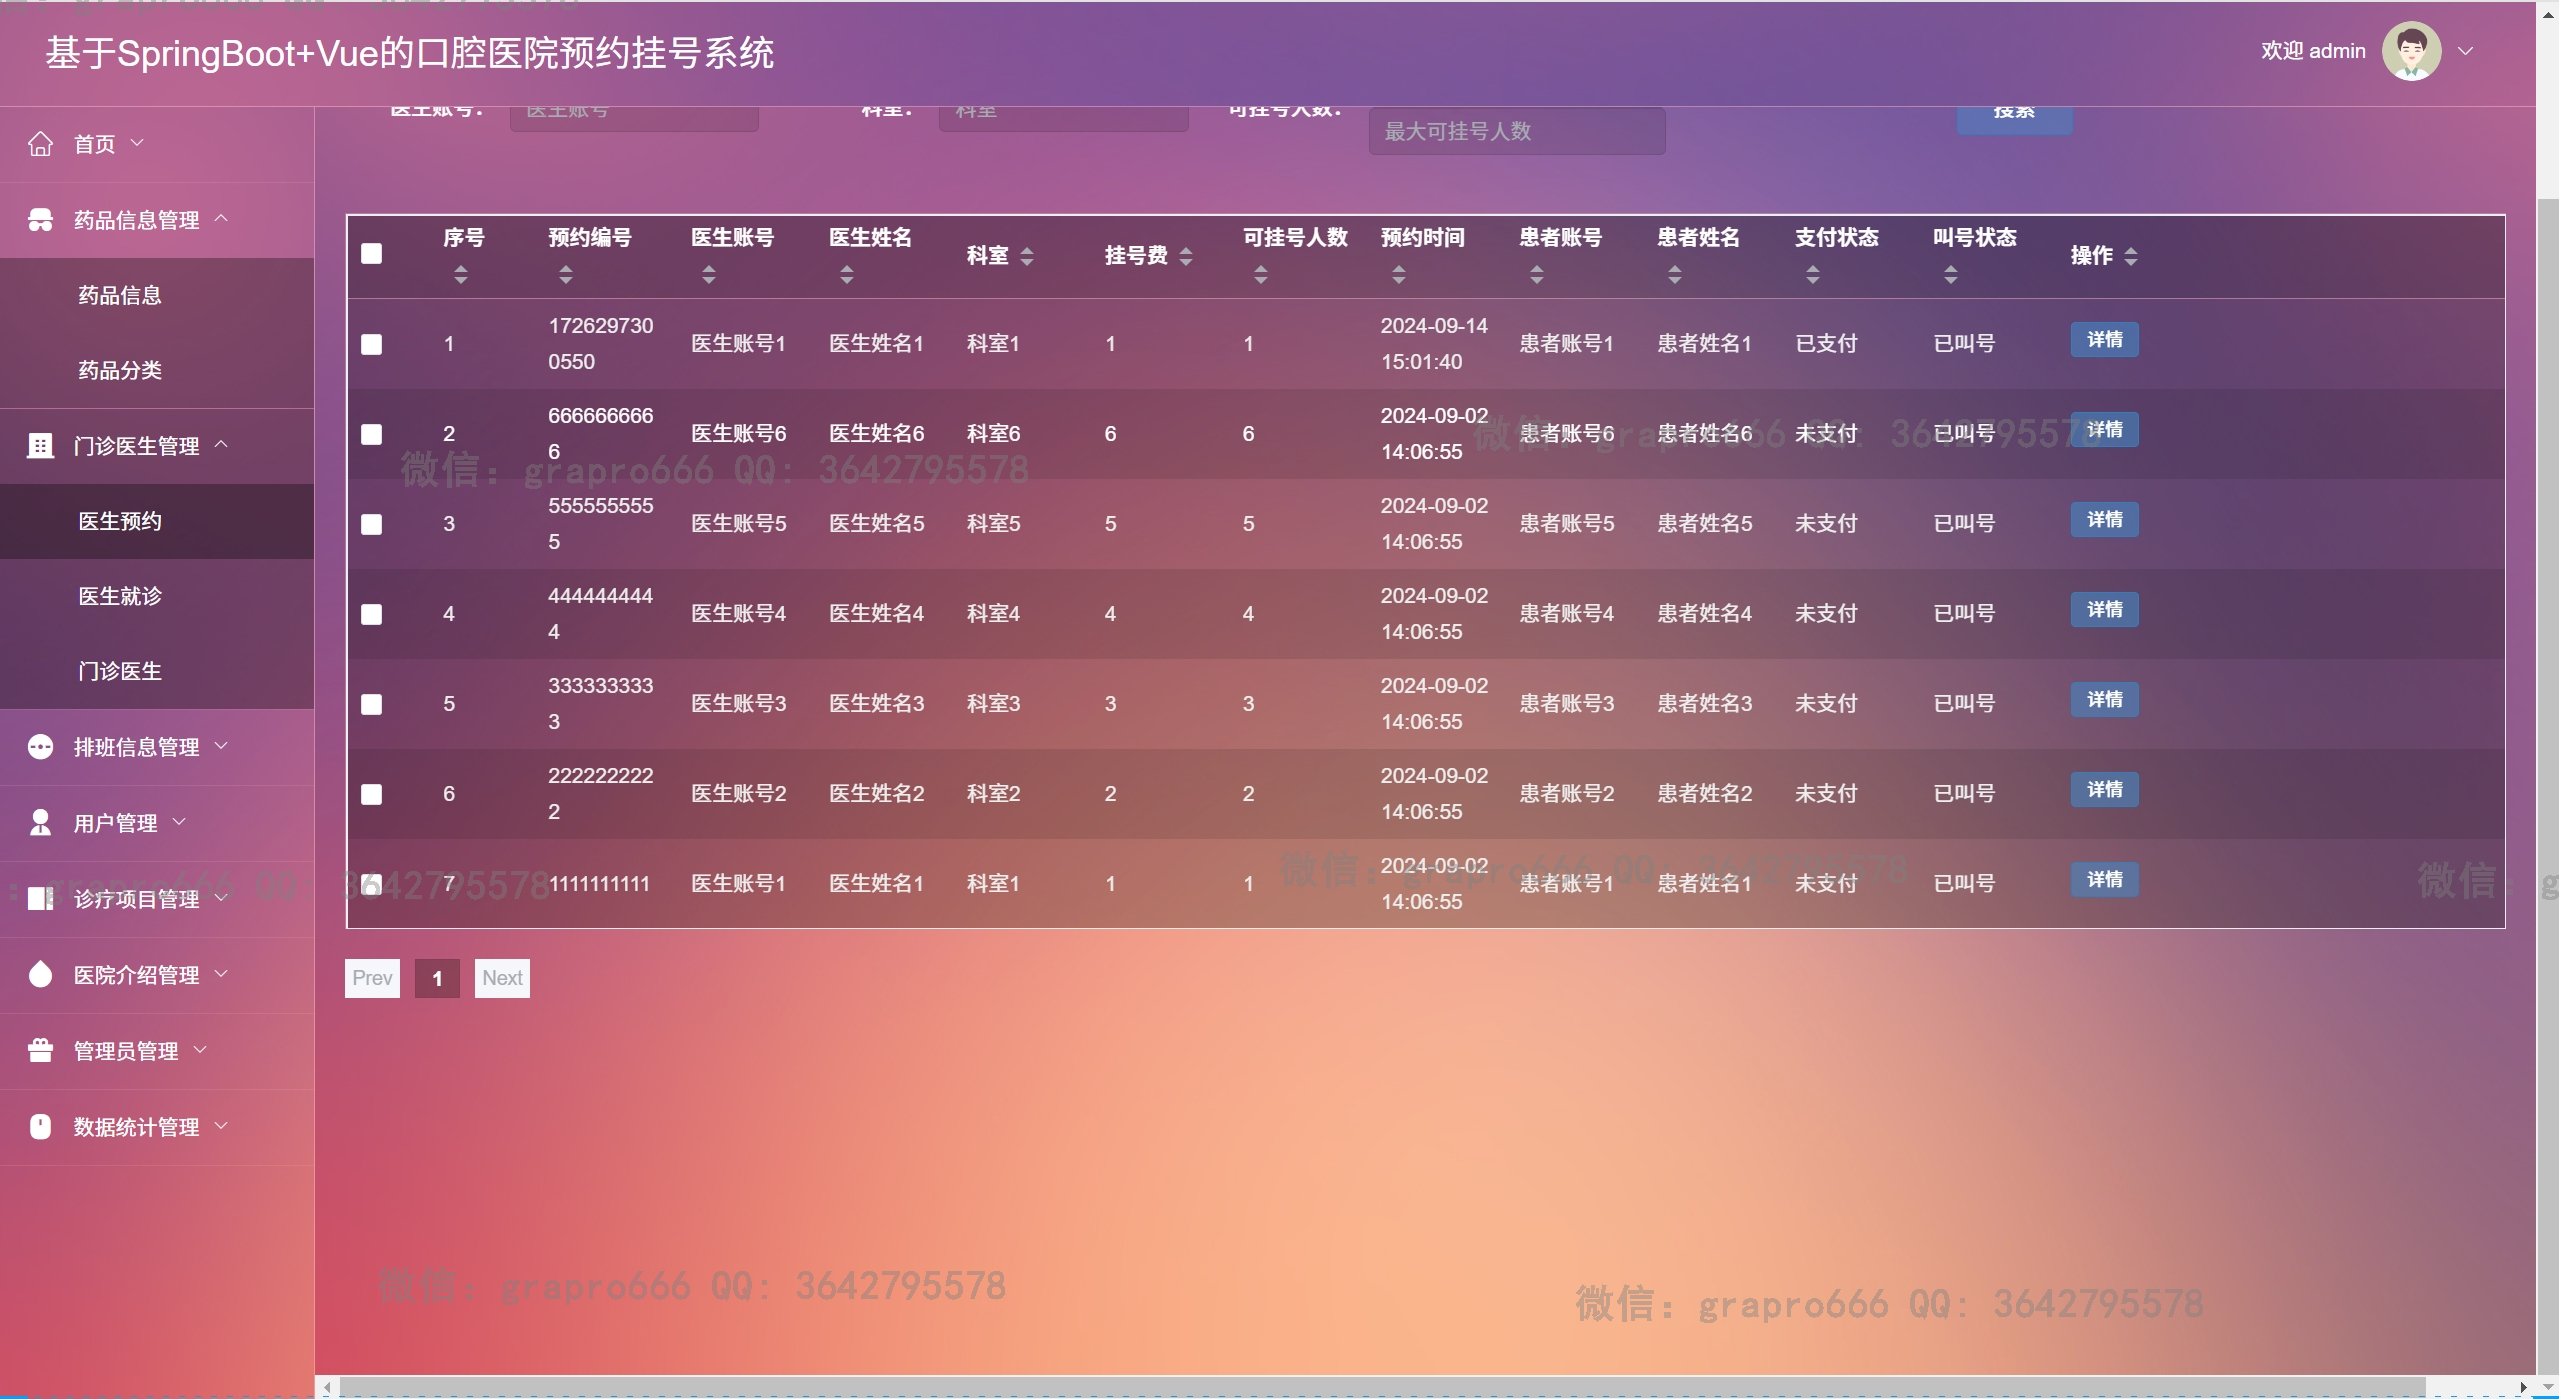Click the 门诊医生管理 building icon

click(40, 446)
